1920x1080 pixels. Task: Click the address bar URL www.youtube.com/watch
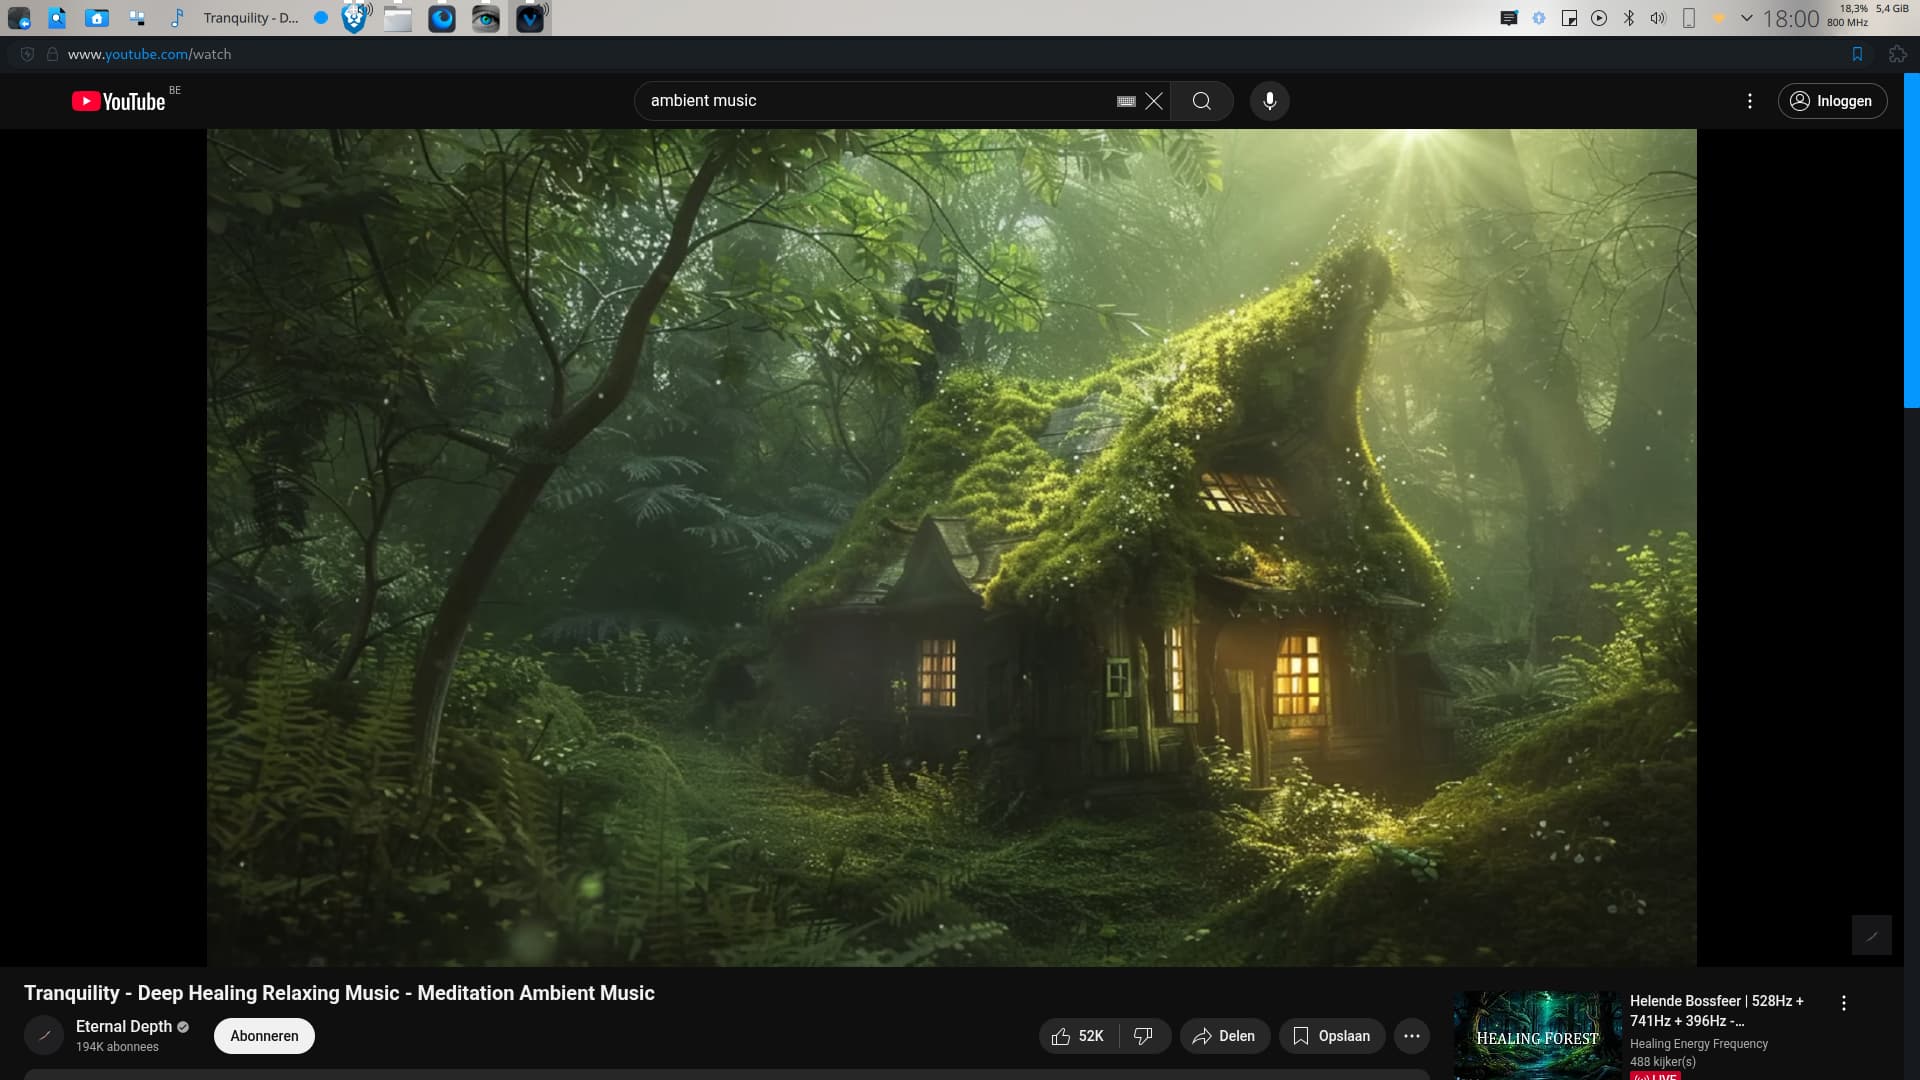coord(149,54)
